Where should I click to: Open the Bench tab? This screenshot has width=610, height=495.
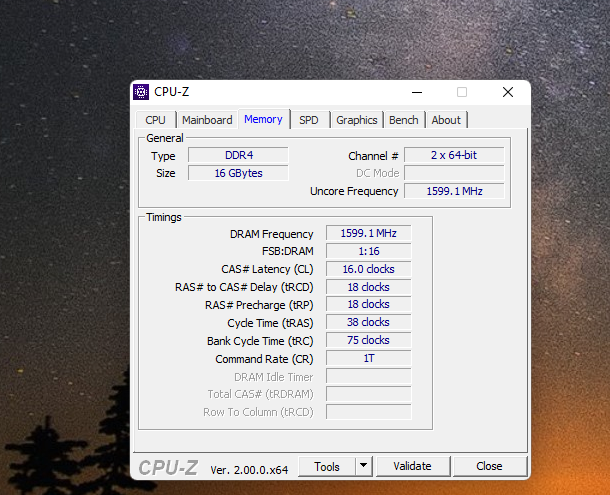404,120
